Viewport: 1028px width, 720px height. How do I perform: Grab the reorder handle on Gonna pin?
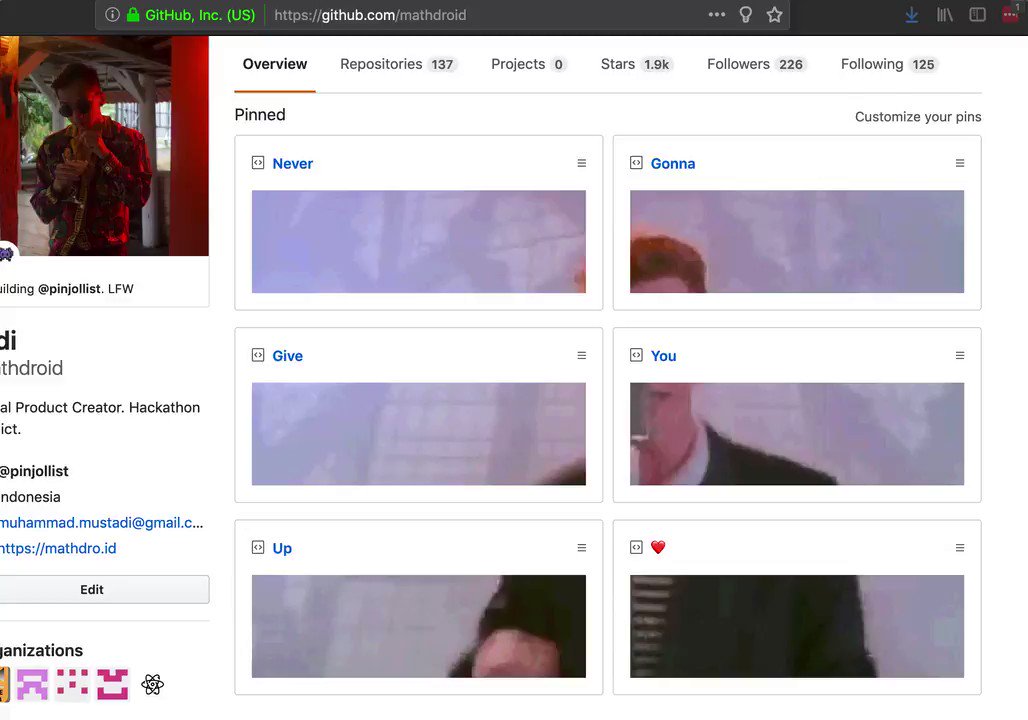[960, 163]
